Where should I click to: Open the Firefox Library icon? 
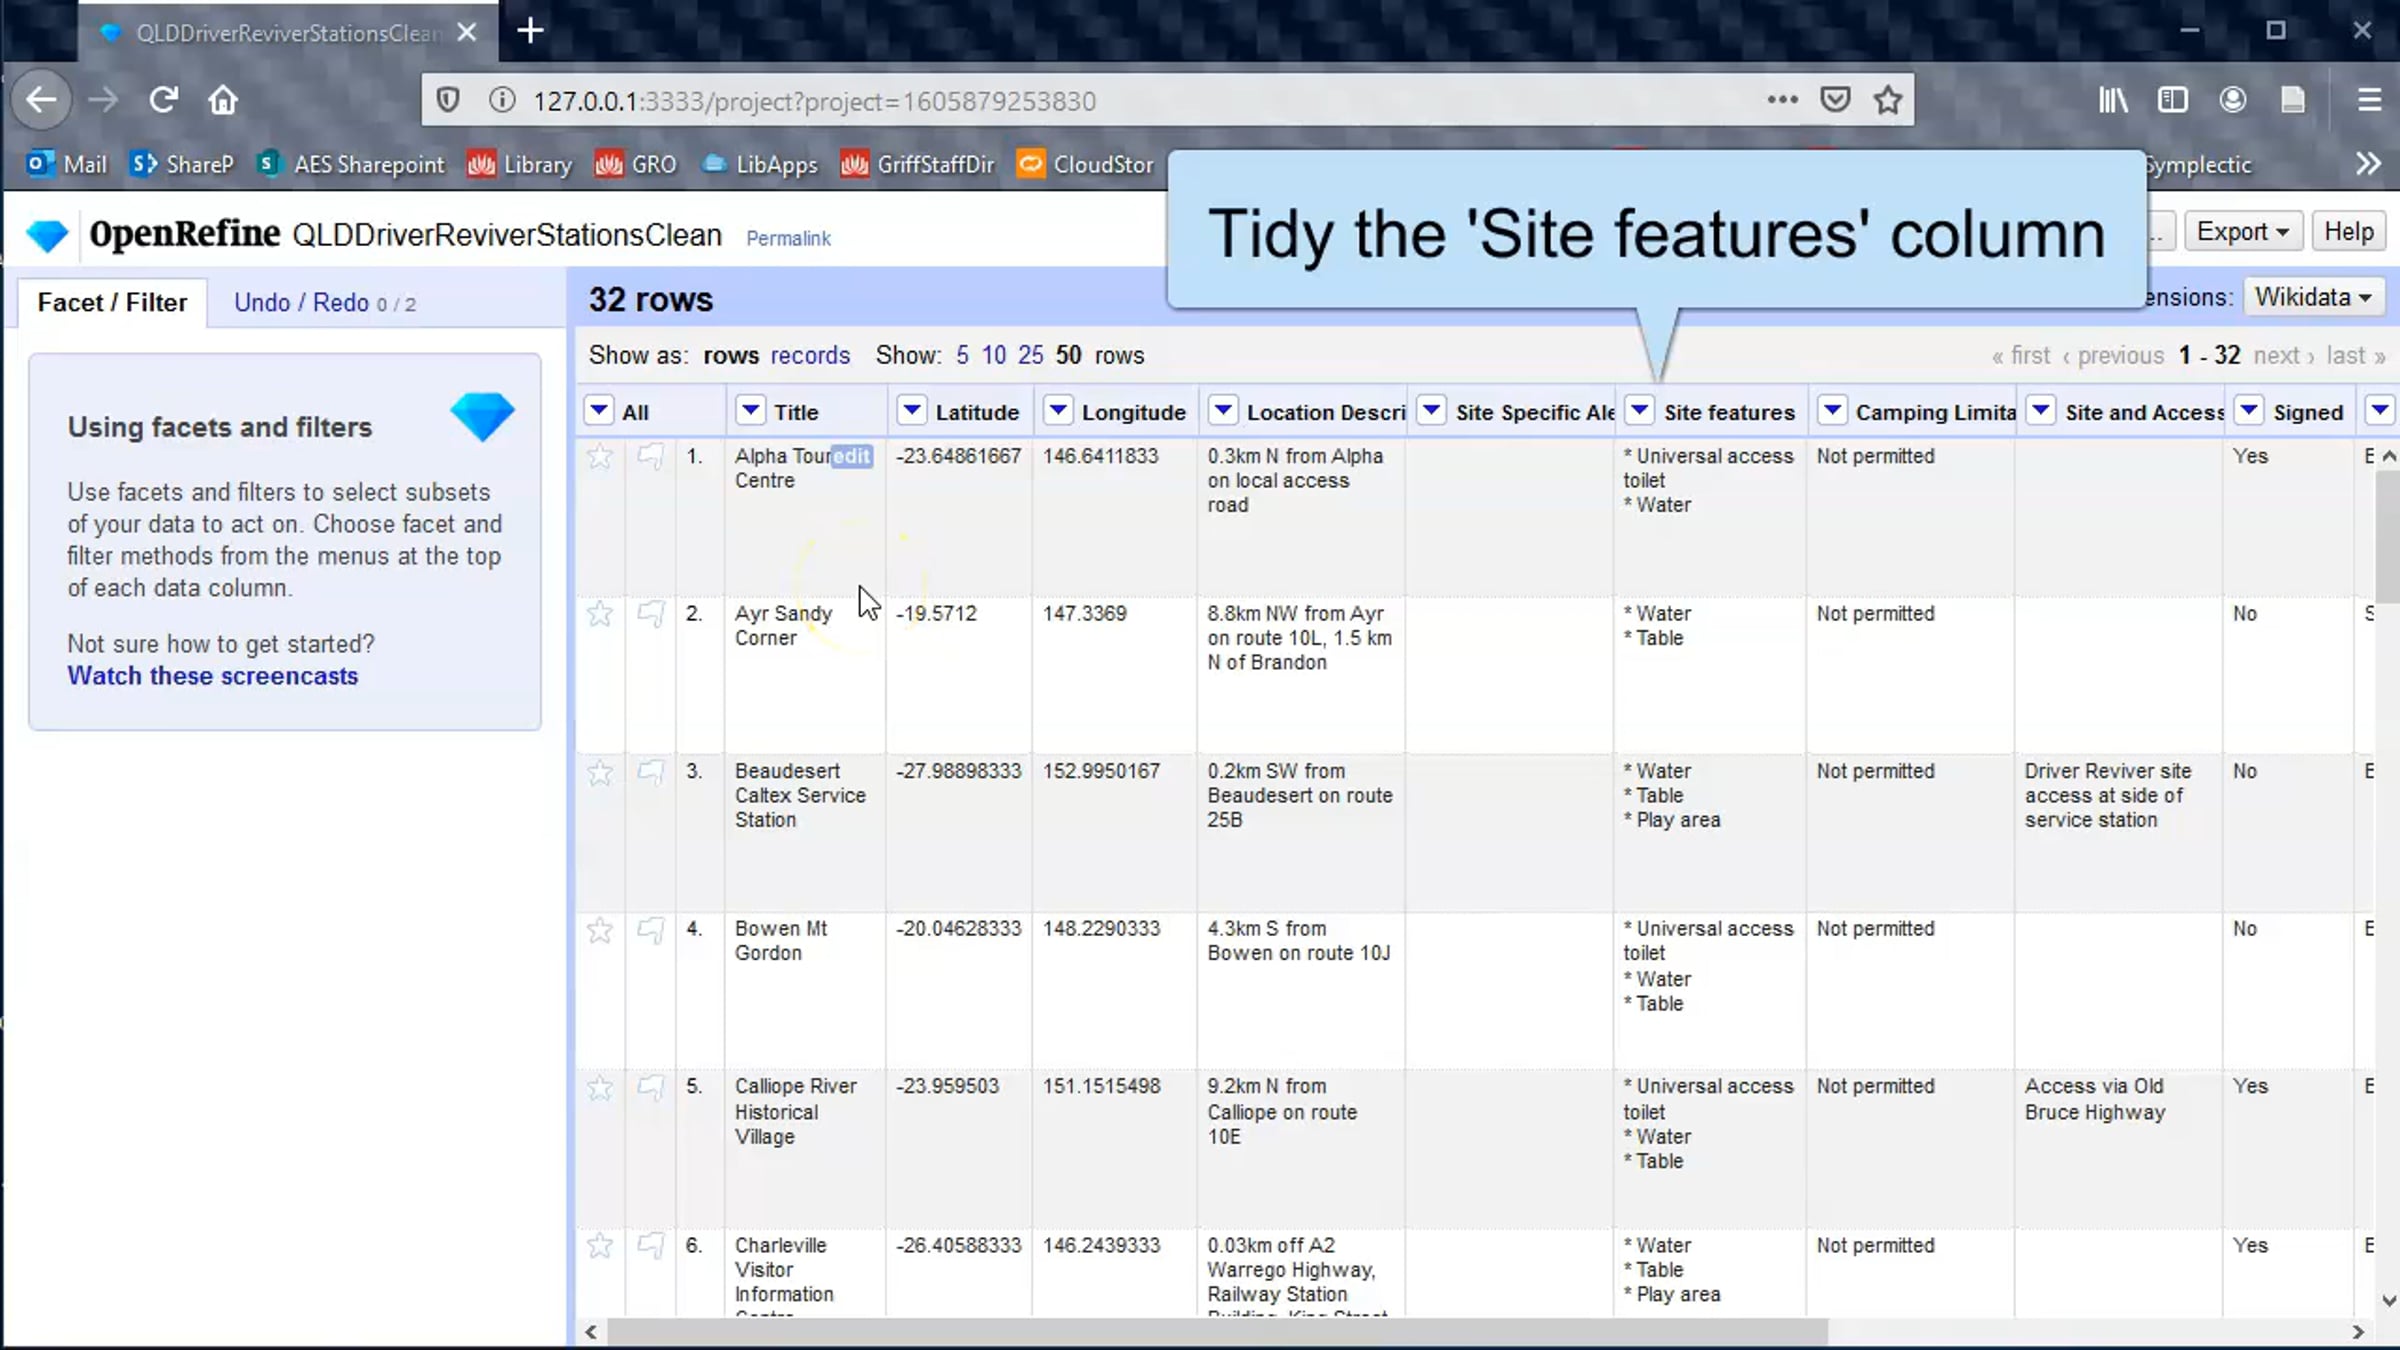2113,100
